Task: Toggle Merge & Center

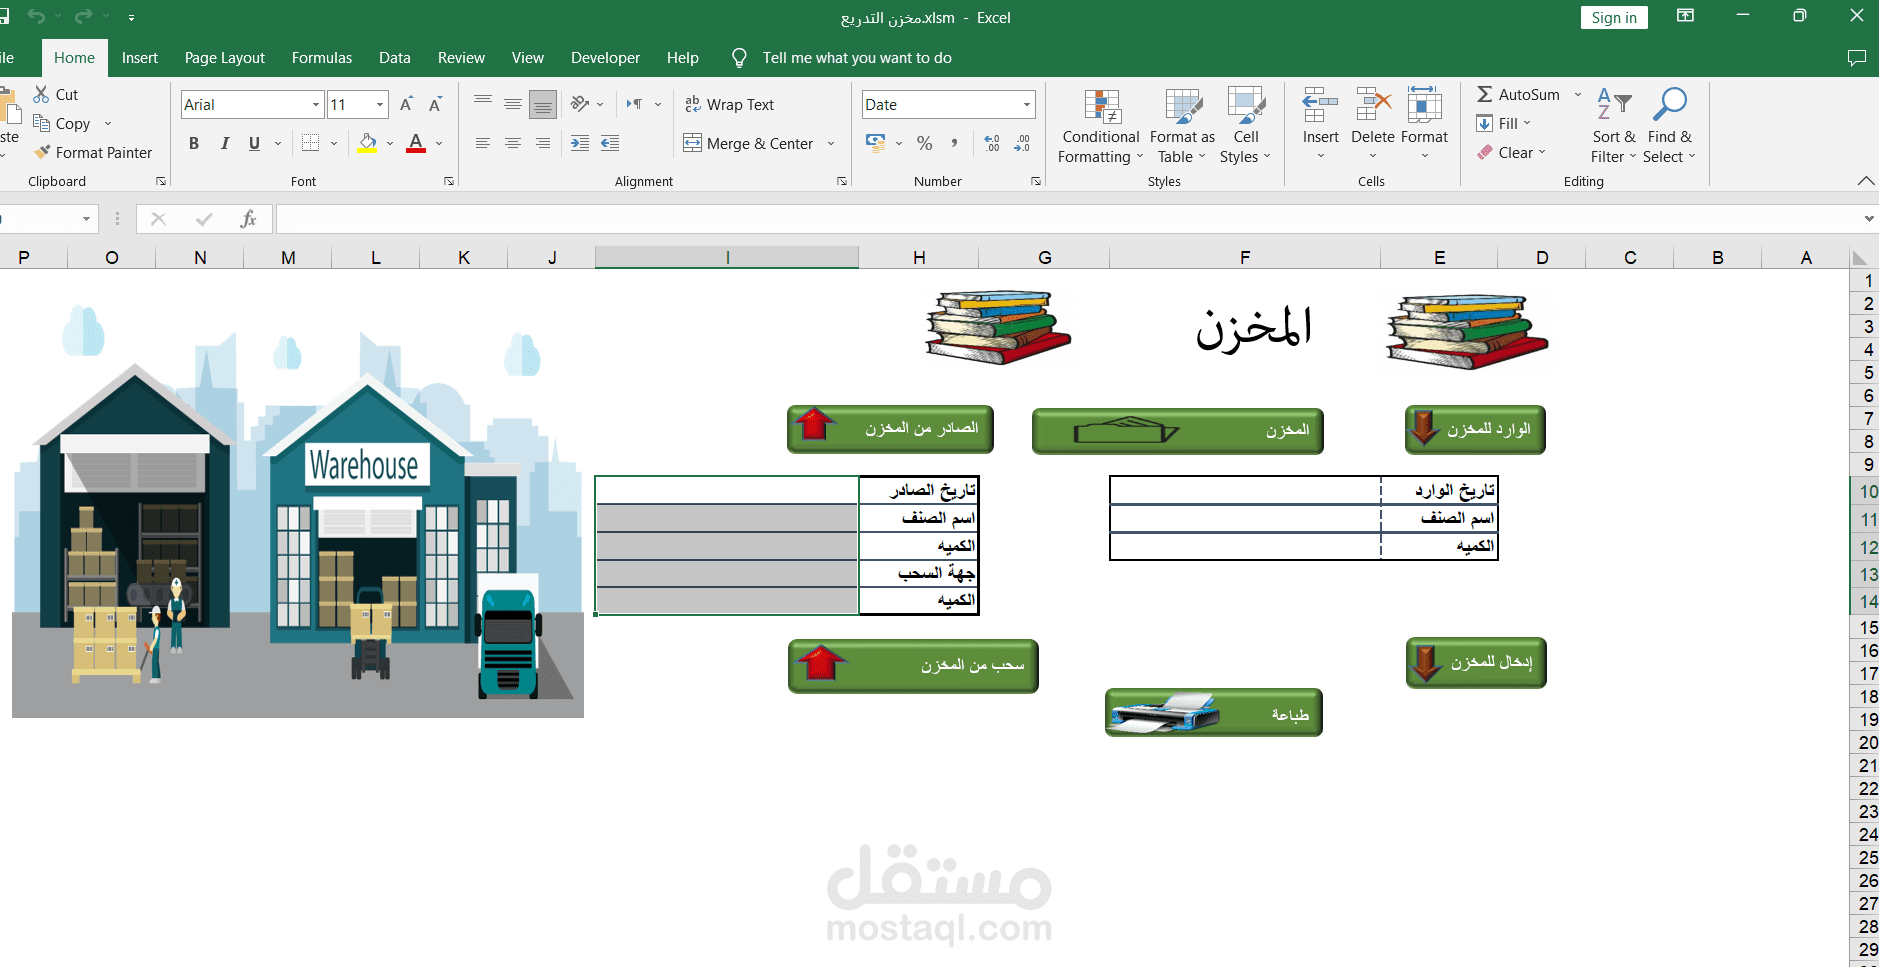Action: 749,143
